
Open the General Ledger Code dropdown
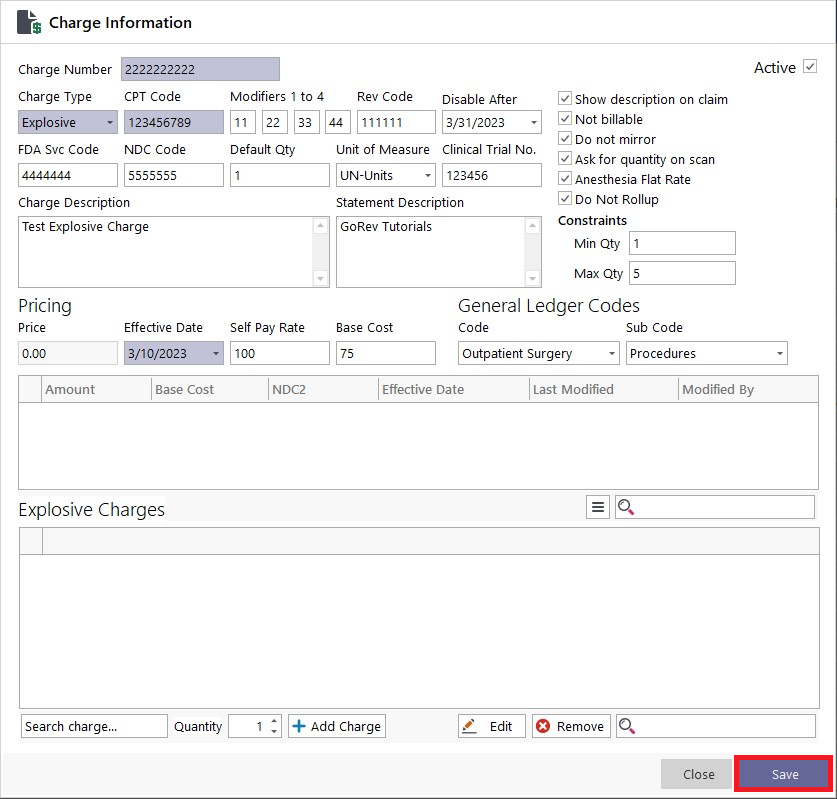point(612,353)
